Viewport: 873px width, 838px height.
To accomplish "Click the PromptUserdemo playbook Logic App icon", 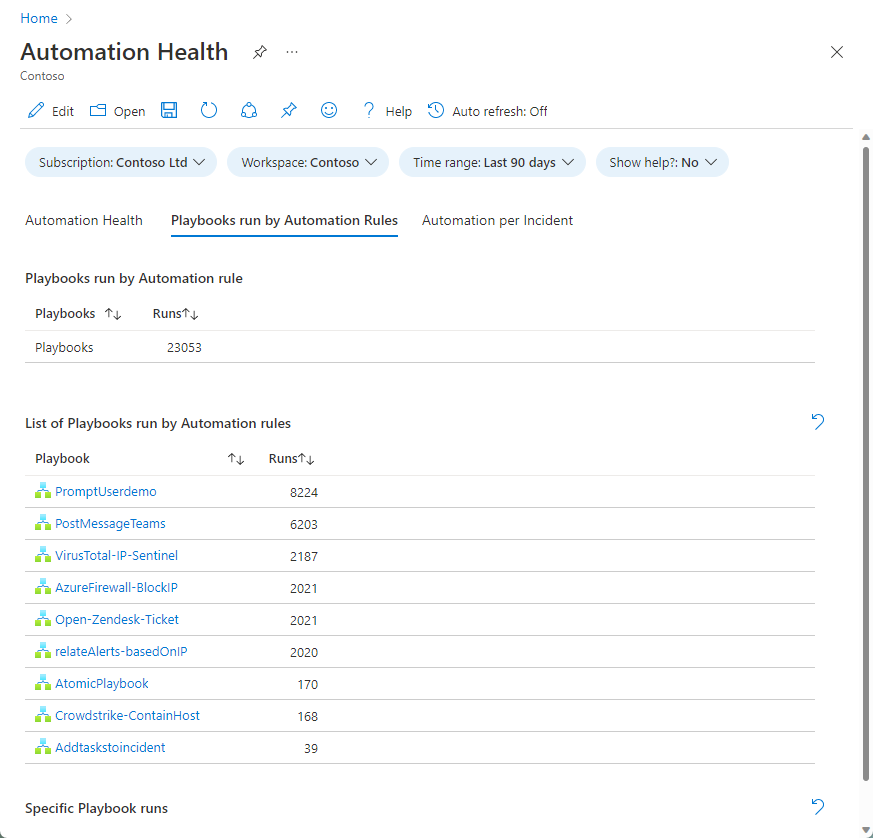I will pos(42,491).
